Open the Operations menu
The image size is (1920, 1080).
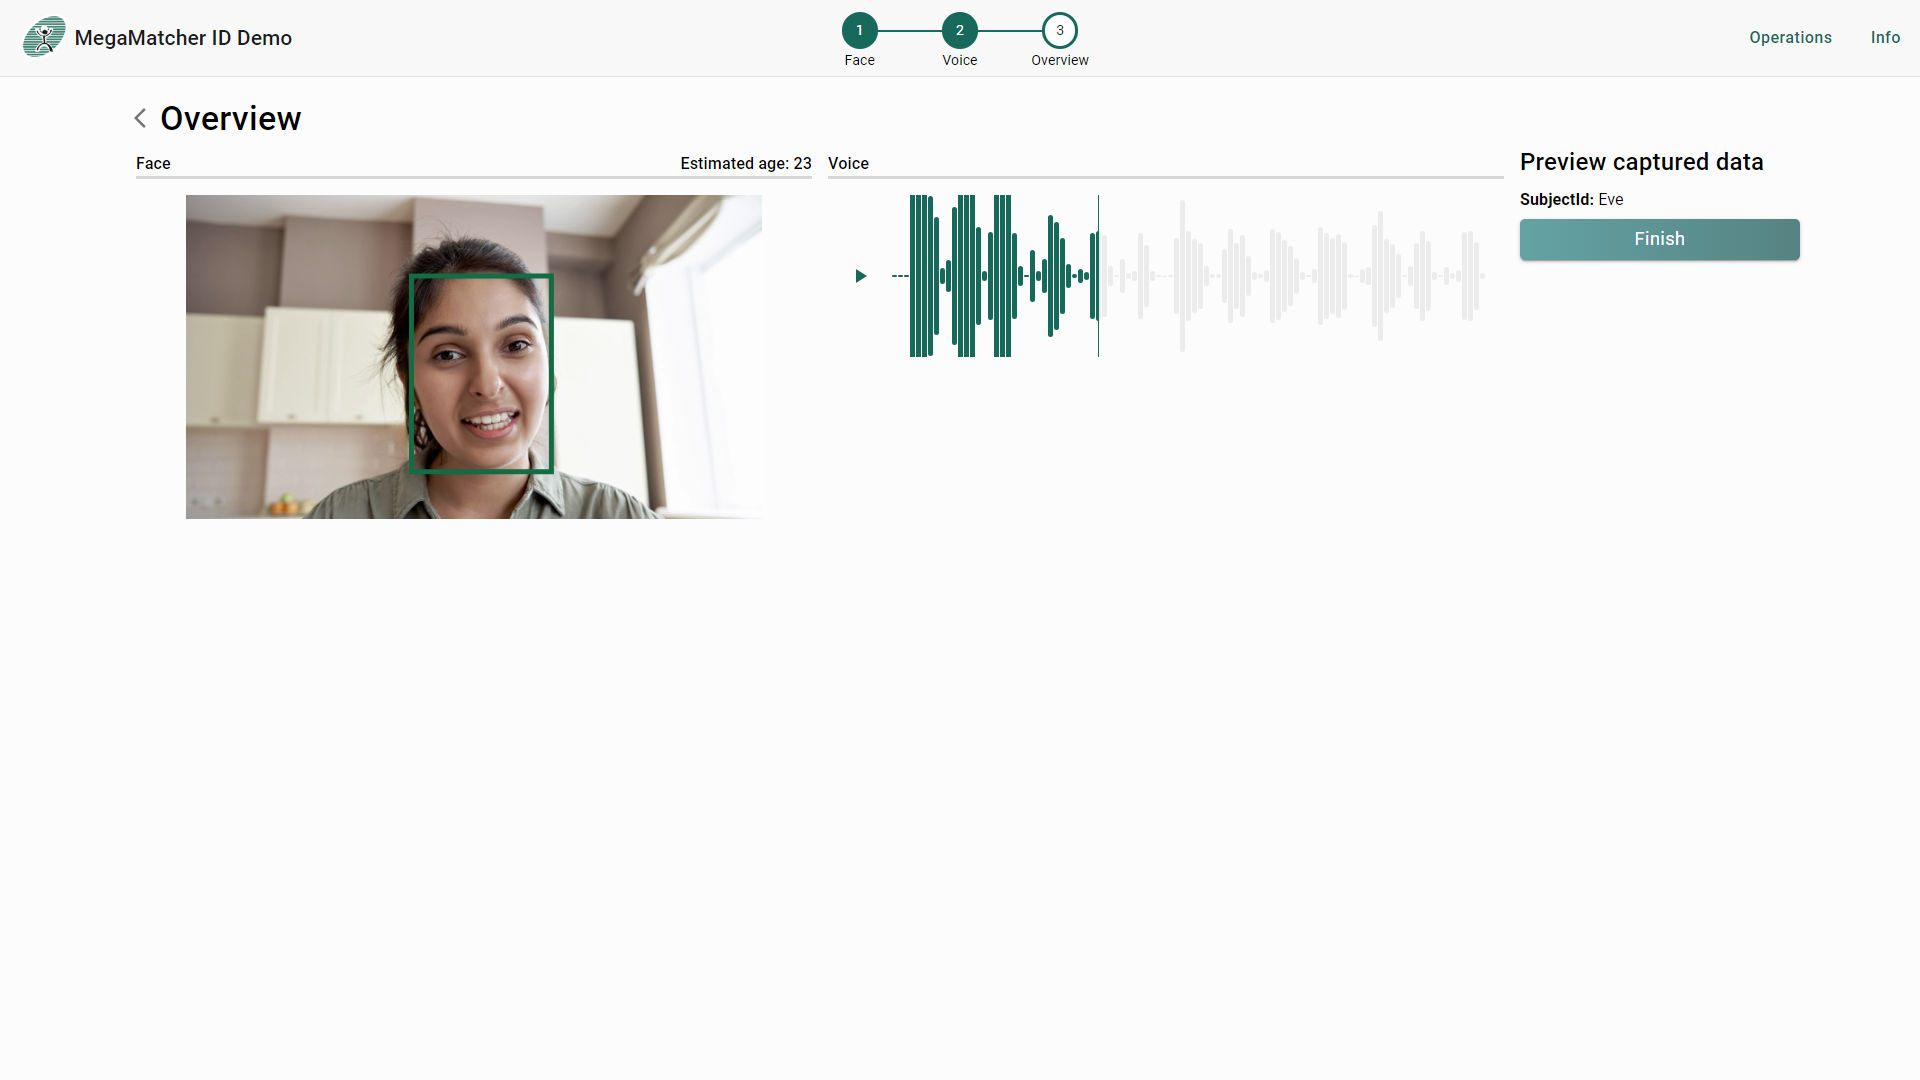pyautogui.click(x=1790, y=37)
